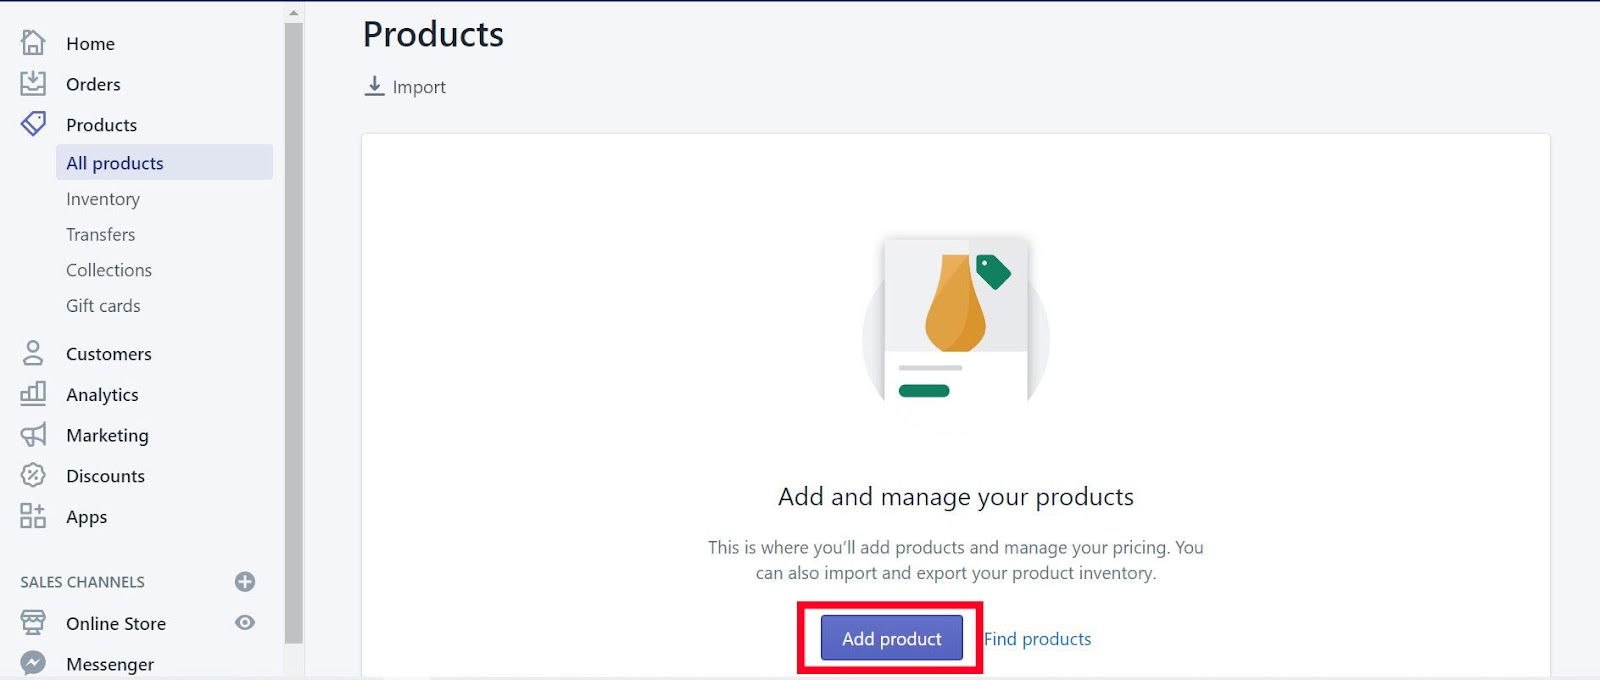The height and width of the screenshot is (680, 1600).
Task: Click the Messenger chat icon
Action: point(33,663)
